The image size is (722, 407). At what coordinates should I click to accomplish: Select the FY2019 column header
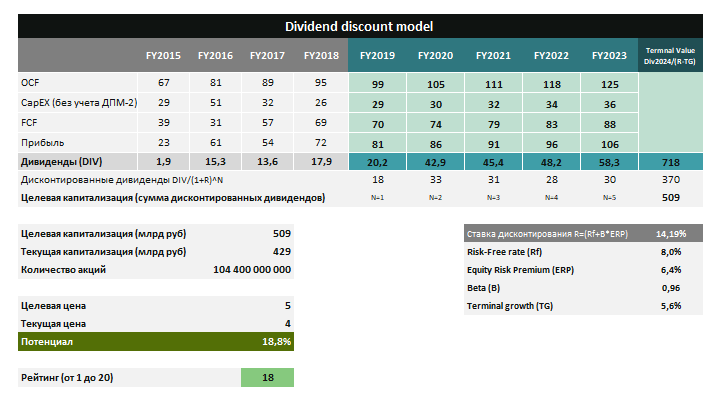(x=377, y=55)
